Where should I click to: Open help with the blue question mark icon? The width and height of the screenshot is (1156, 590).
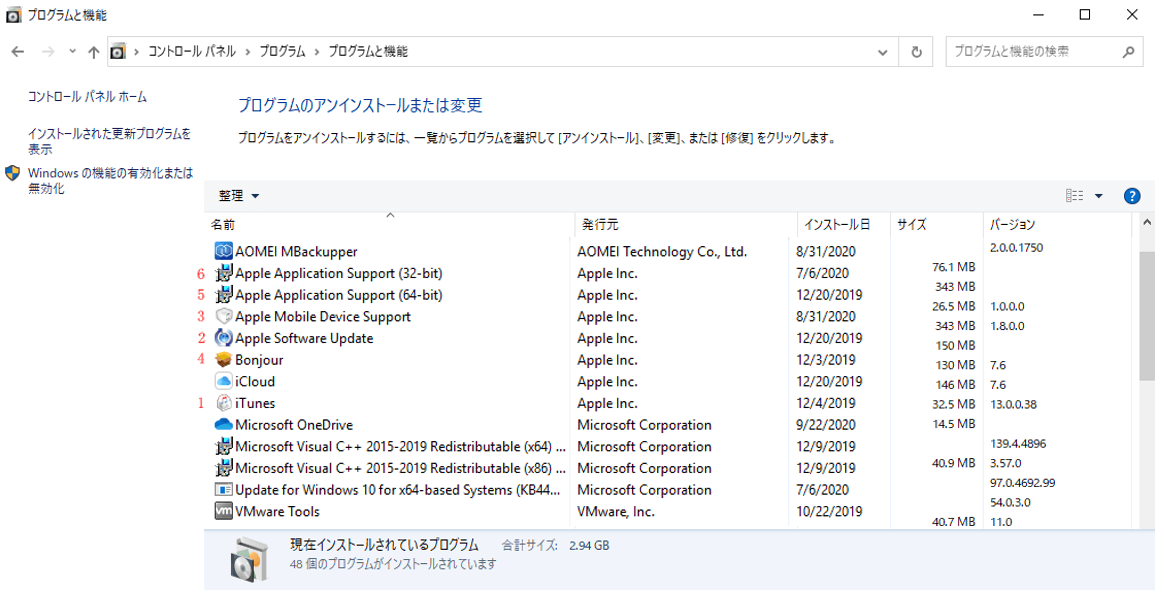1132,196
